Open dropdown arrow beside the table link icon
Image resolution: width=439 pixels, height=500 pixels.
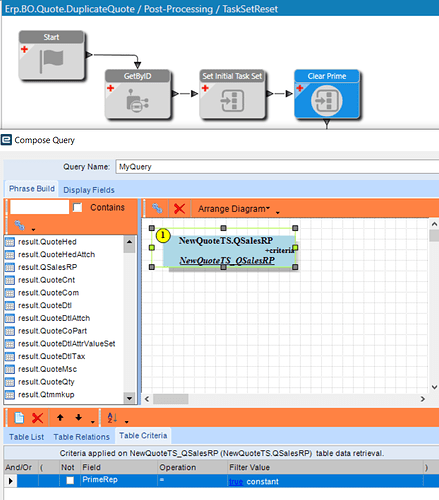click(x=33, y=229)
